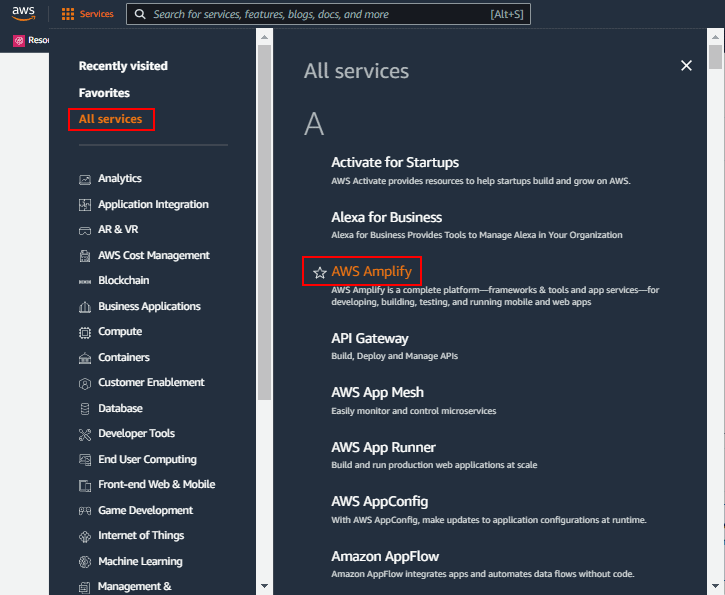
Task: Click the Containers category icon
Action: (x=85, y=358)
